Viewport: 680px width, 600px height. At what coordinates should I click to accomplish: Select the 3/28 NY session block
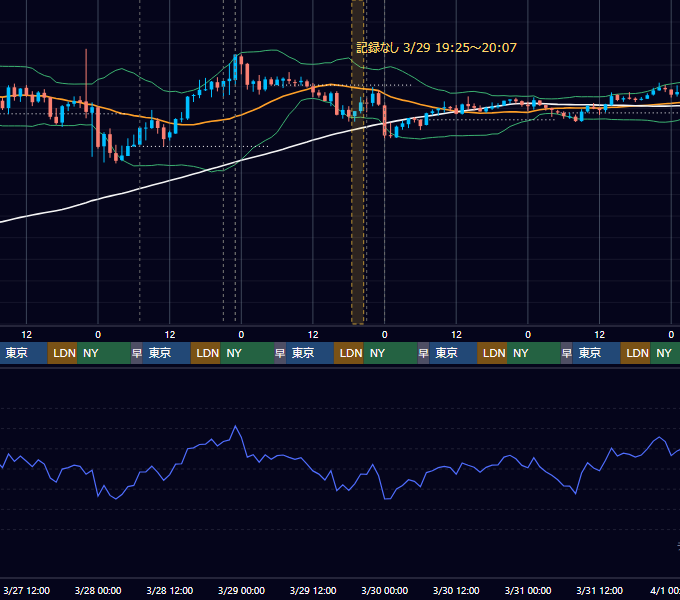(x=247, y=353)
